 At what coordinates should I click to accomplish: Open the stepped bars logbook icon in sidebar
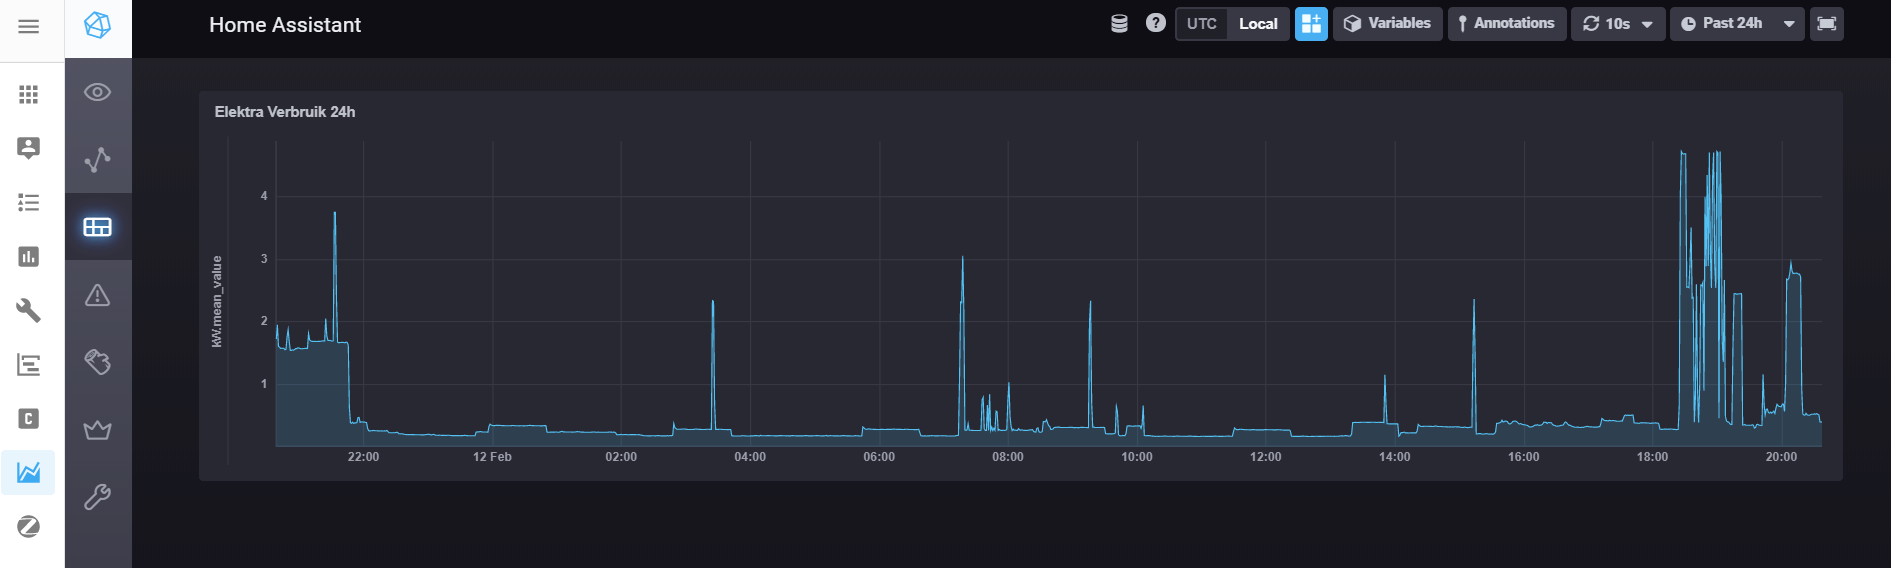[x=28, y=365]
